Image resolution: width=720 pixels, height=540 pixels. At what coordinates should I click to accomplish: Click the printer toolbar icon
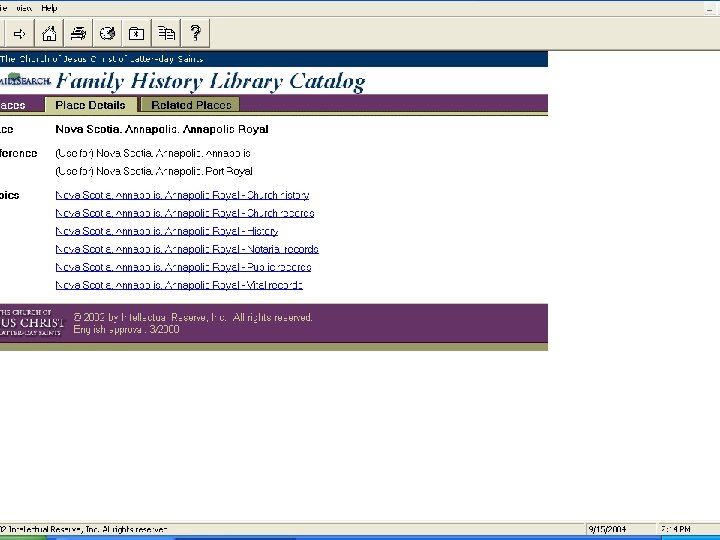[78, 34]
